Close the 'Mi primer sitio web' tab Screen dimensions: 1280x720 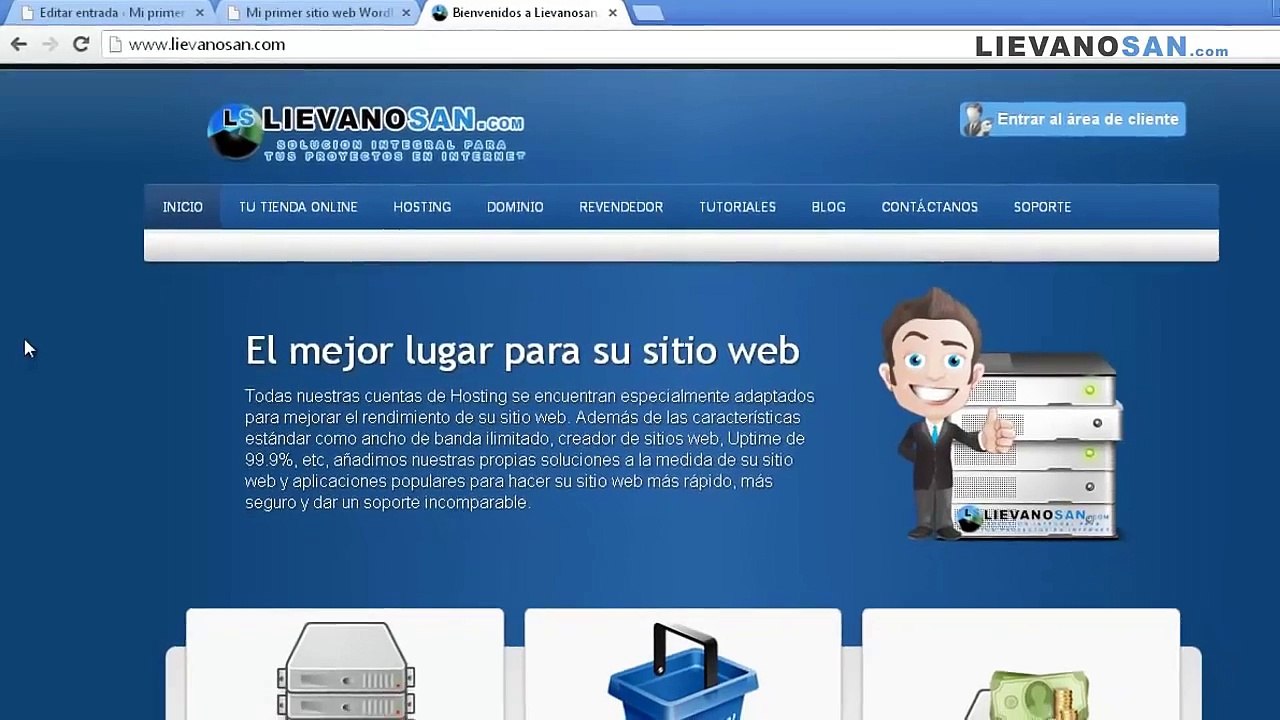406,13
